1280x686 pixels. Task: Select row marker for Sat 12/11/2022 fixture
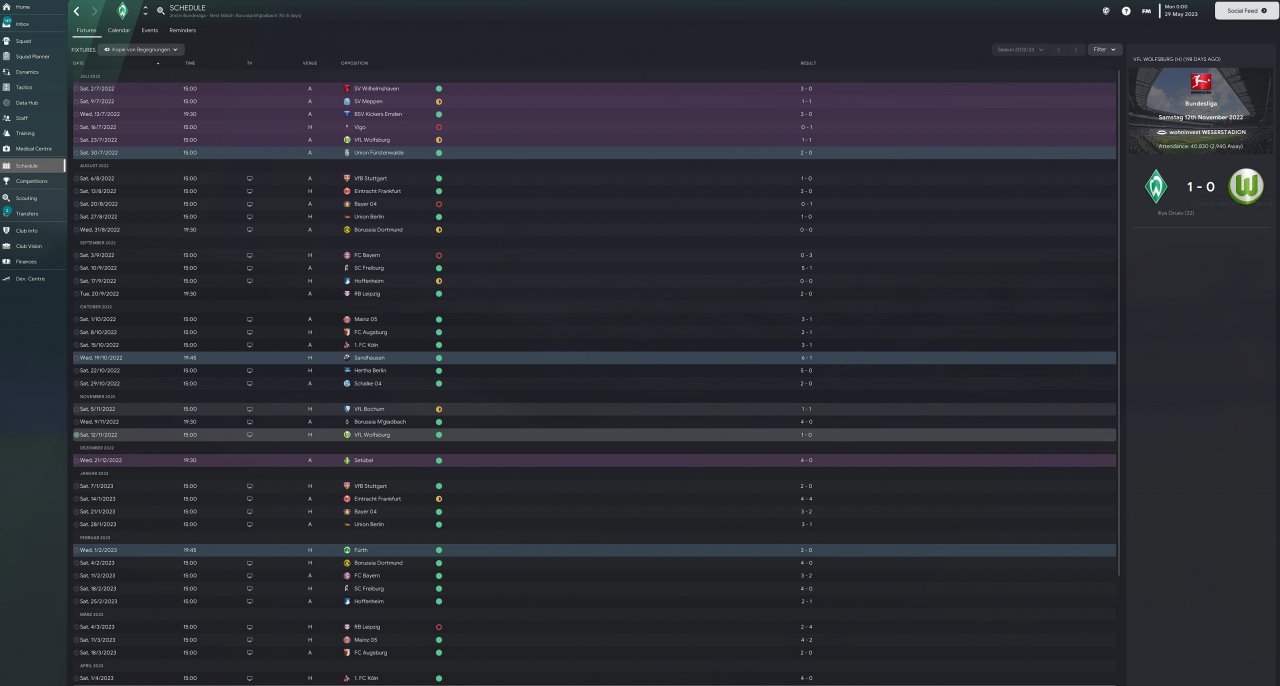tap(76, 435)
